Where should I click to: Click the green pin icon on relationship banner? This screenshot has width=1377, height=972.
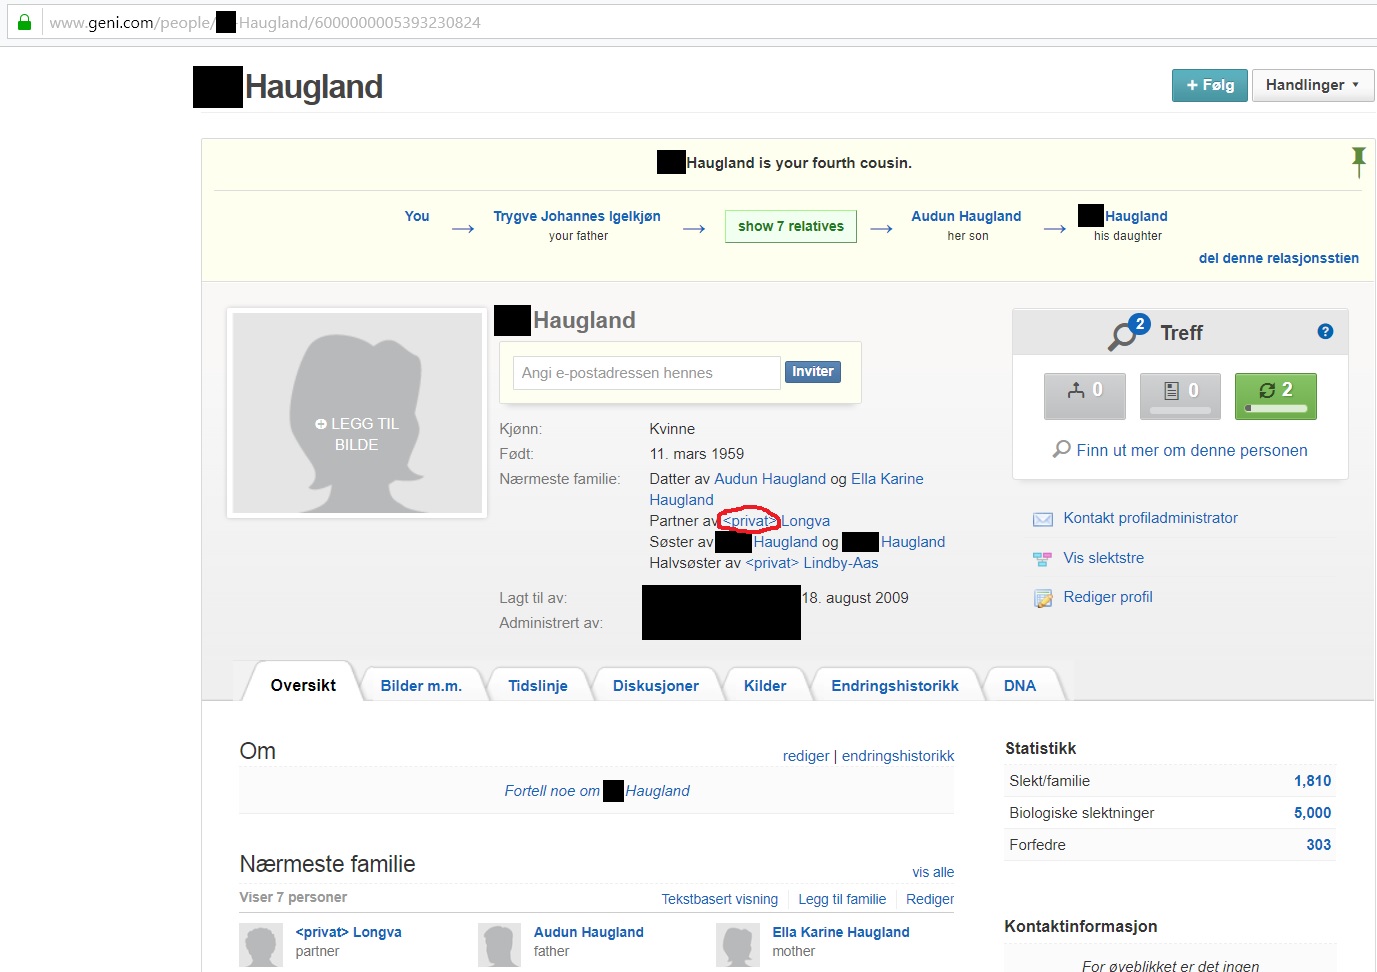[x=1358, y=160]
